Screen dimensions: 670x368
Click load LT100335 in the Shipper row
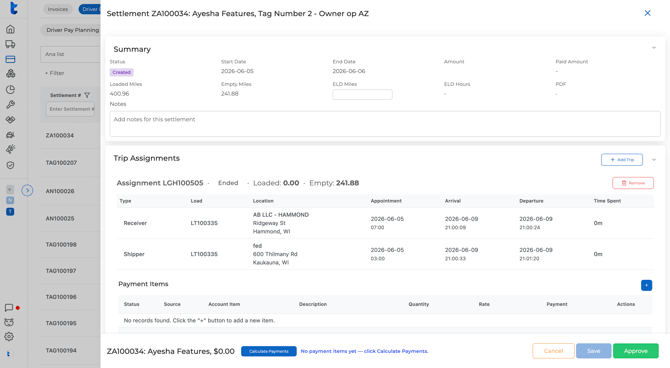coord(204,254)
